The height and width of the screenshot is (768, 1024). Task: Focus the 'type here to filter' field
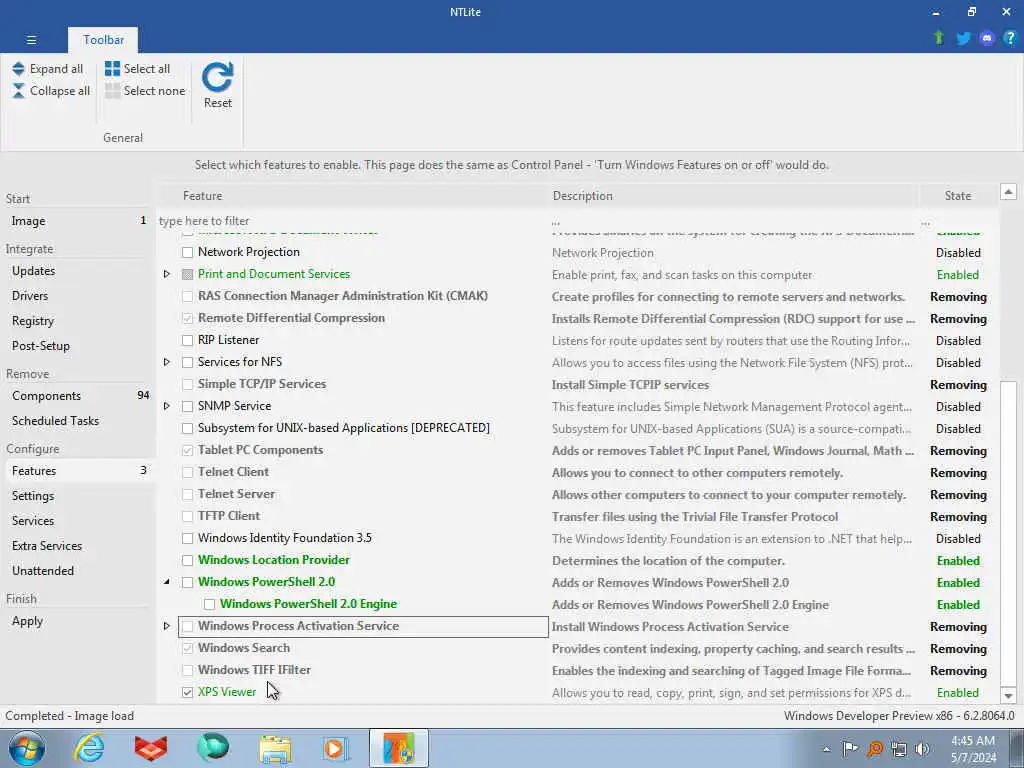pos(353,221)
